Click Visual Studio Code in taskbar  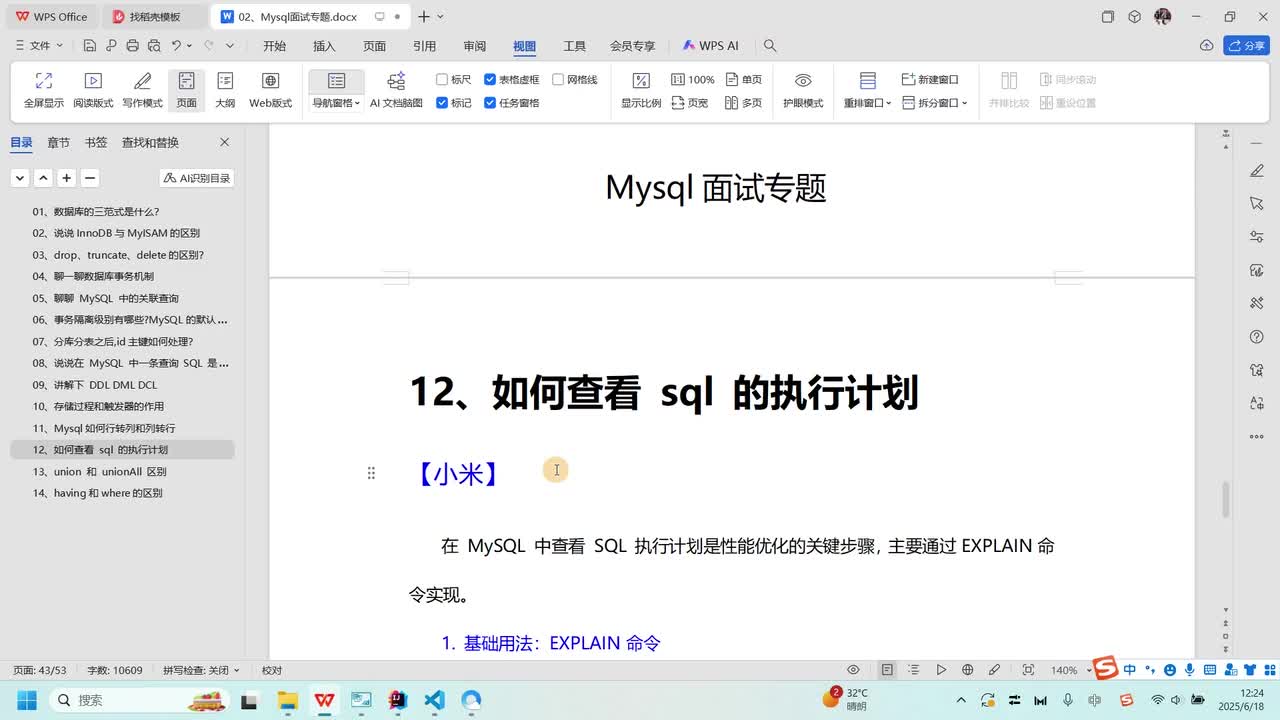click(434, 700)
